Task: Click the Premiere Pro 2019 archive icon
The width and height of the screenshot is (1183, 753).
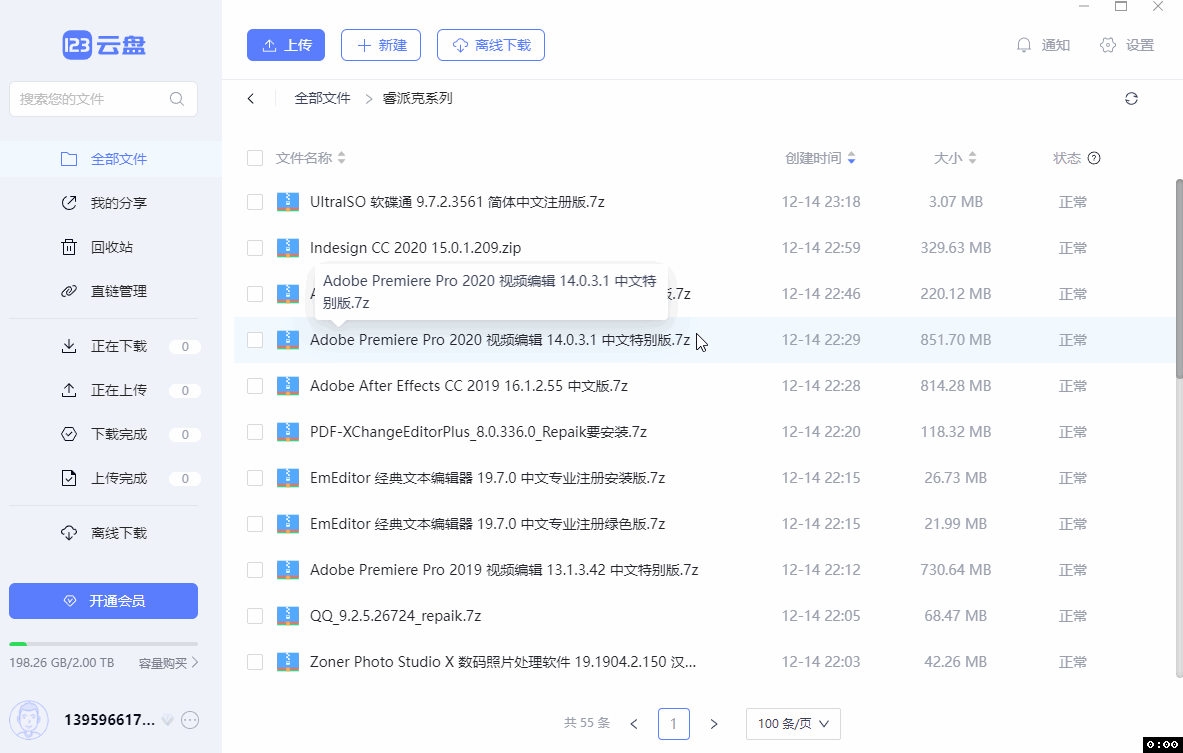Action: (287, 570)
